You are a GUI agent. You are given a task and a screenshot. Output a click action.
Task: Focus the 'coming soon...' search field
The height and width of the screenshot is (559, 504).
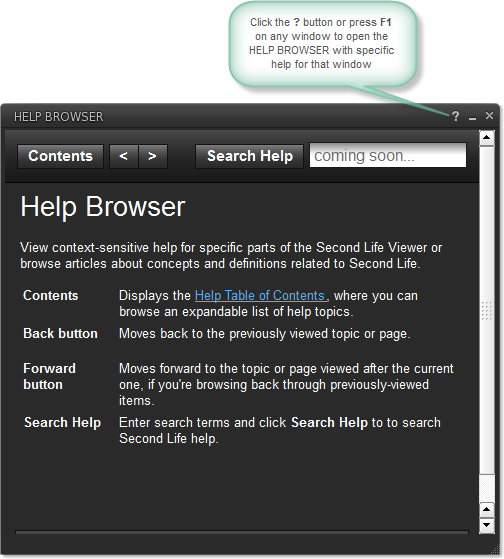(388, 155)
